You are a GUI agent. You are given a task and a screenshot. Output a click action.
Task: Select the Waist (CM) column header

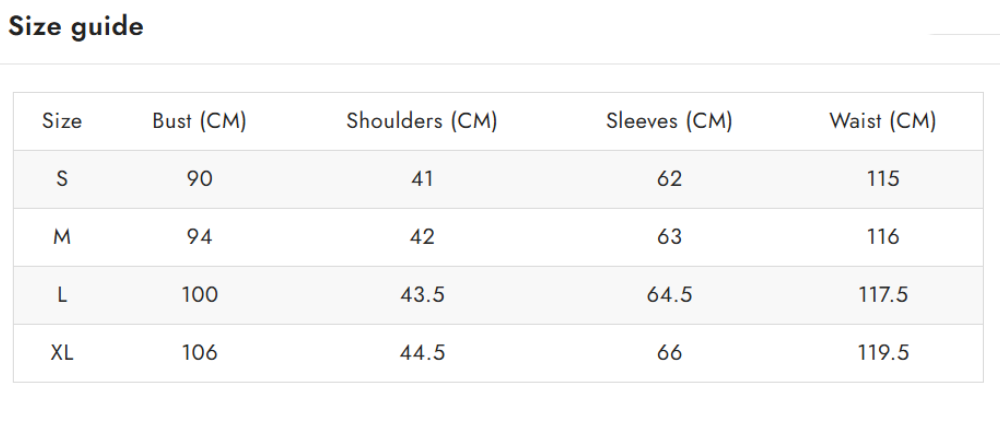tap(882, 122)
